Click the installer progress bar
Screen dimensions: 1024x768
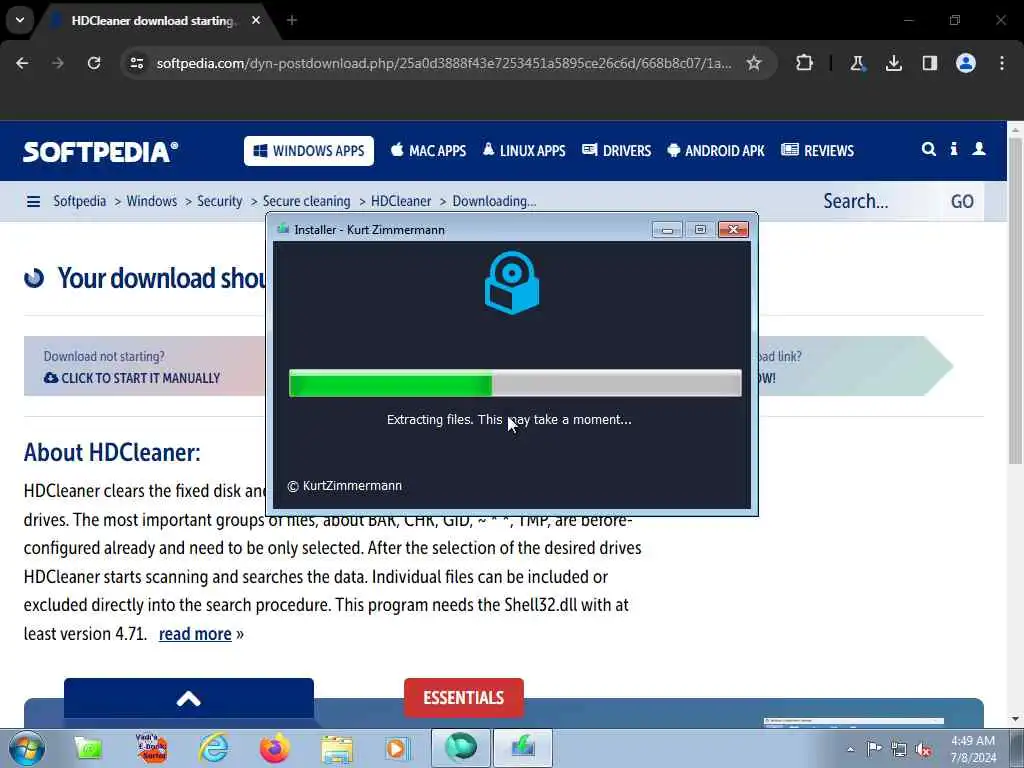pos(515,383)
